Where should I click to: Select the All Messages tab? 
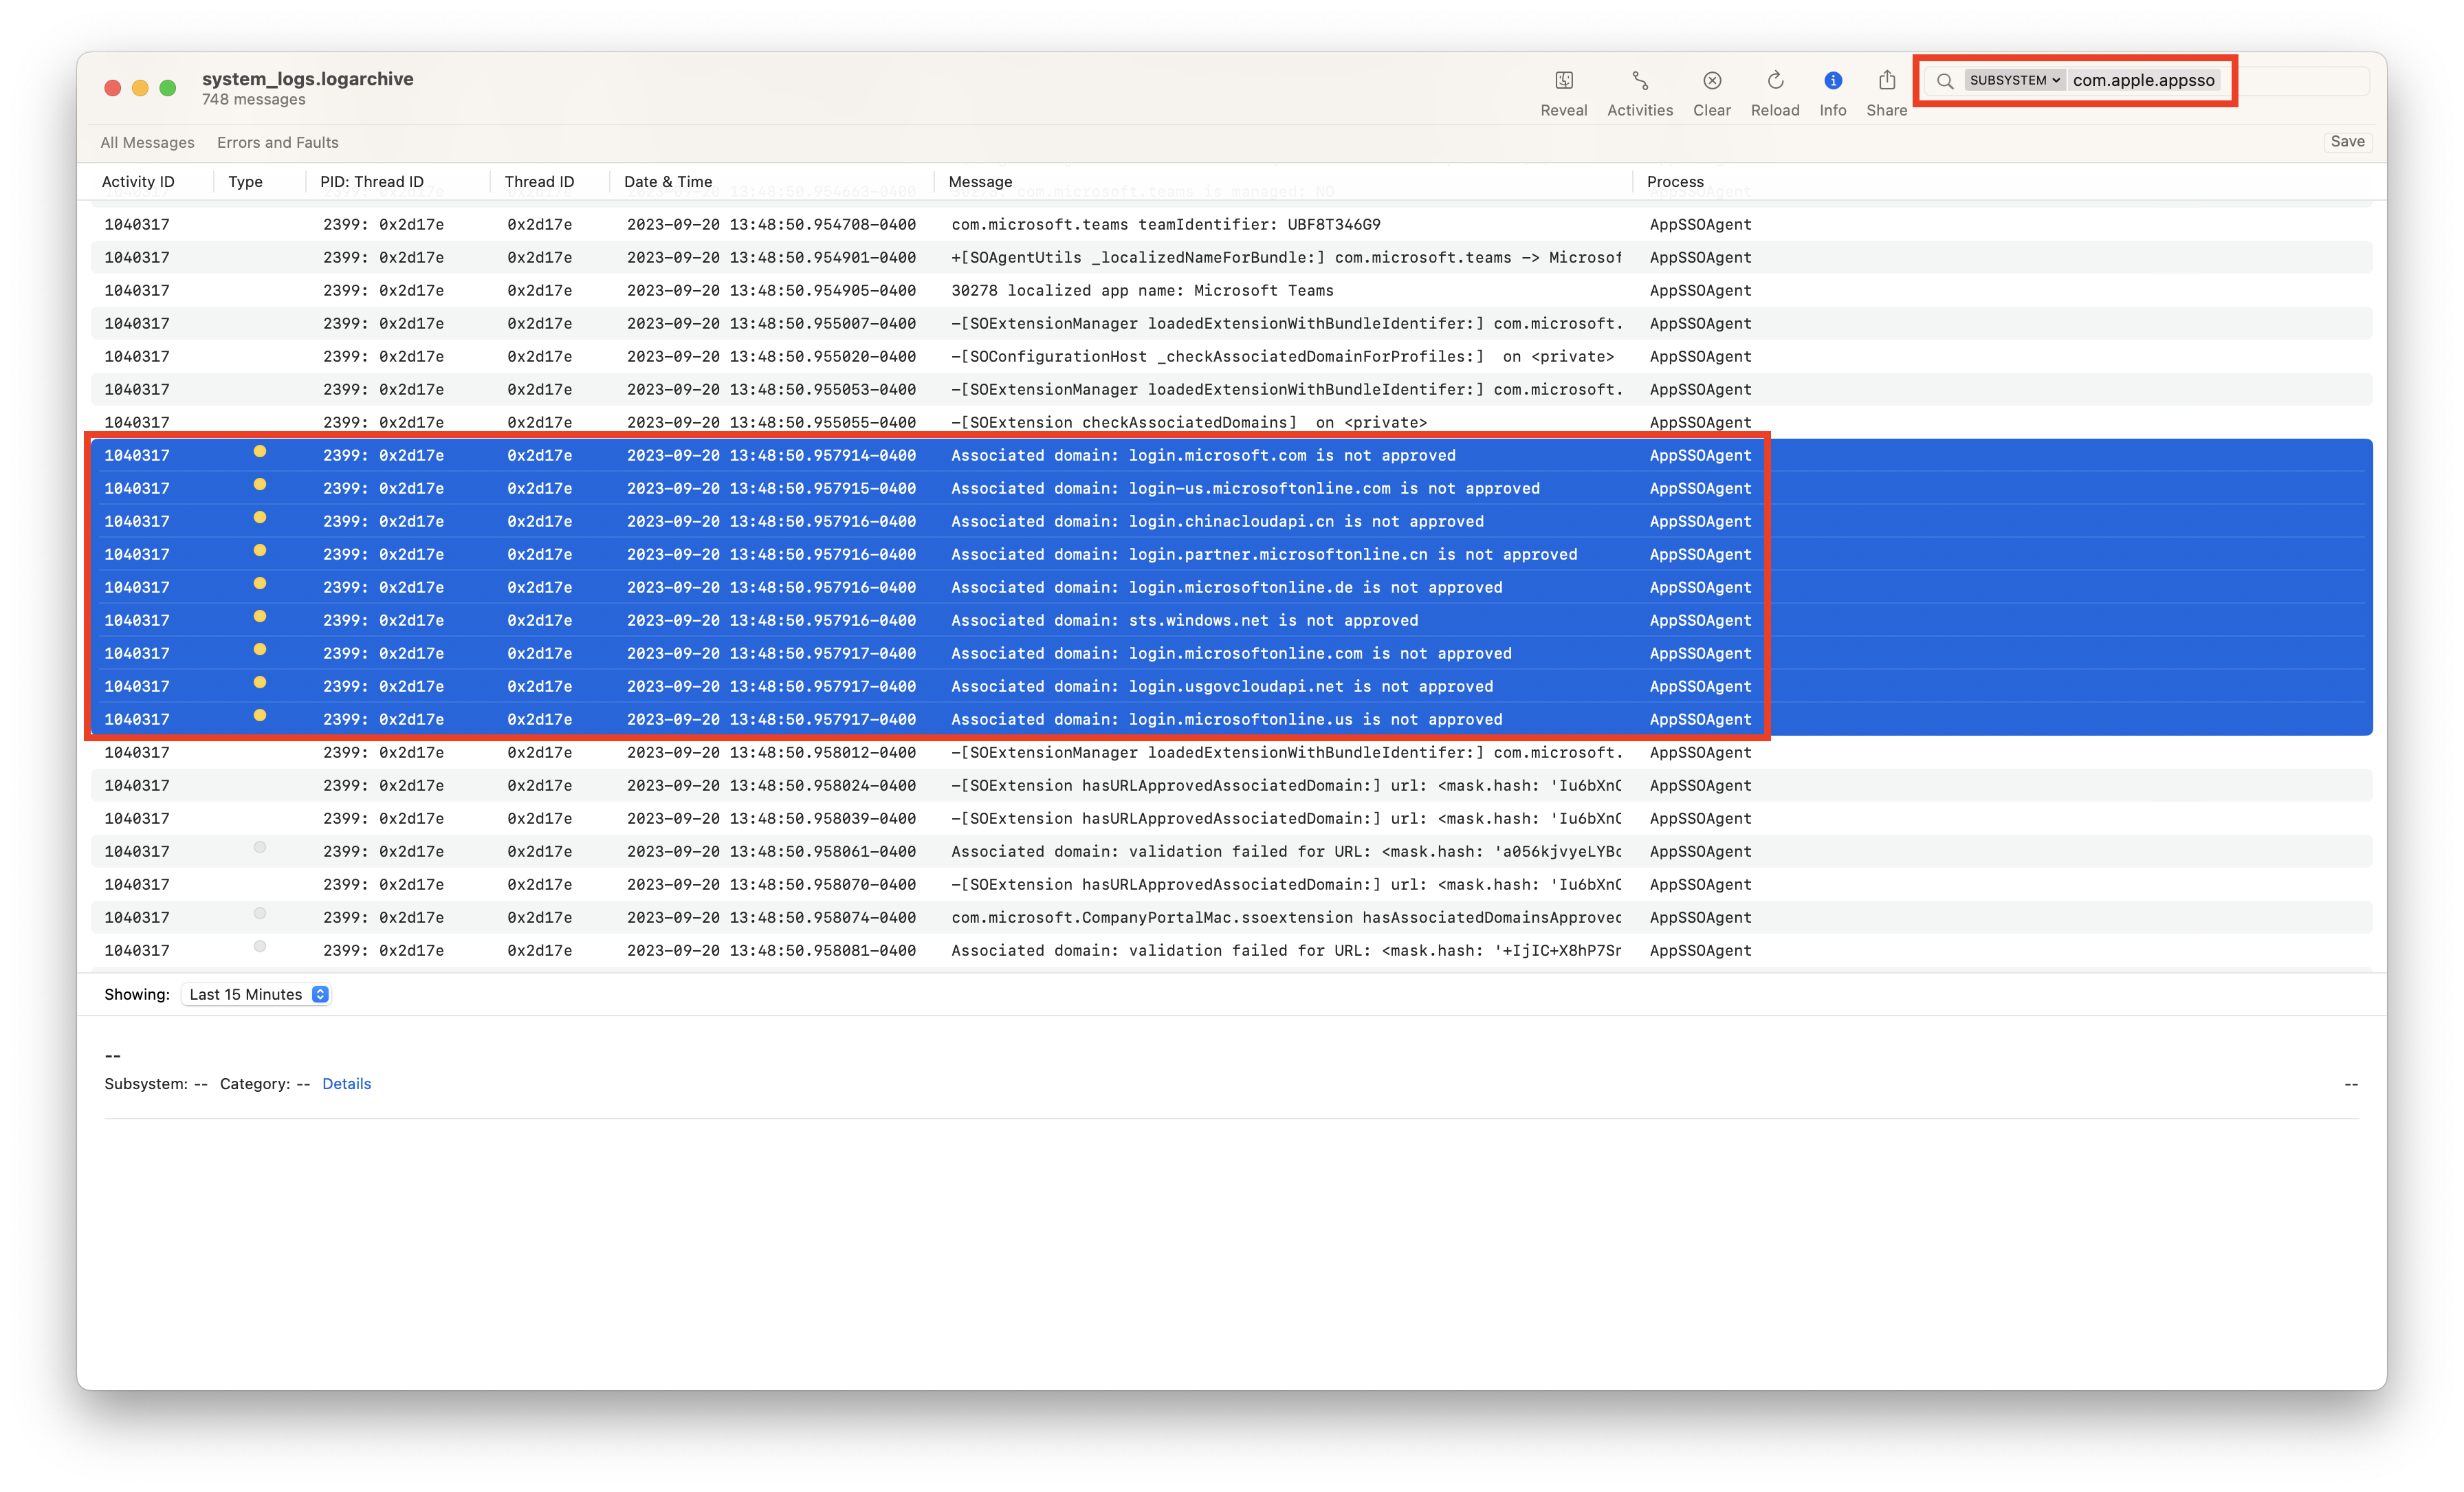tap(147, 142)
